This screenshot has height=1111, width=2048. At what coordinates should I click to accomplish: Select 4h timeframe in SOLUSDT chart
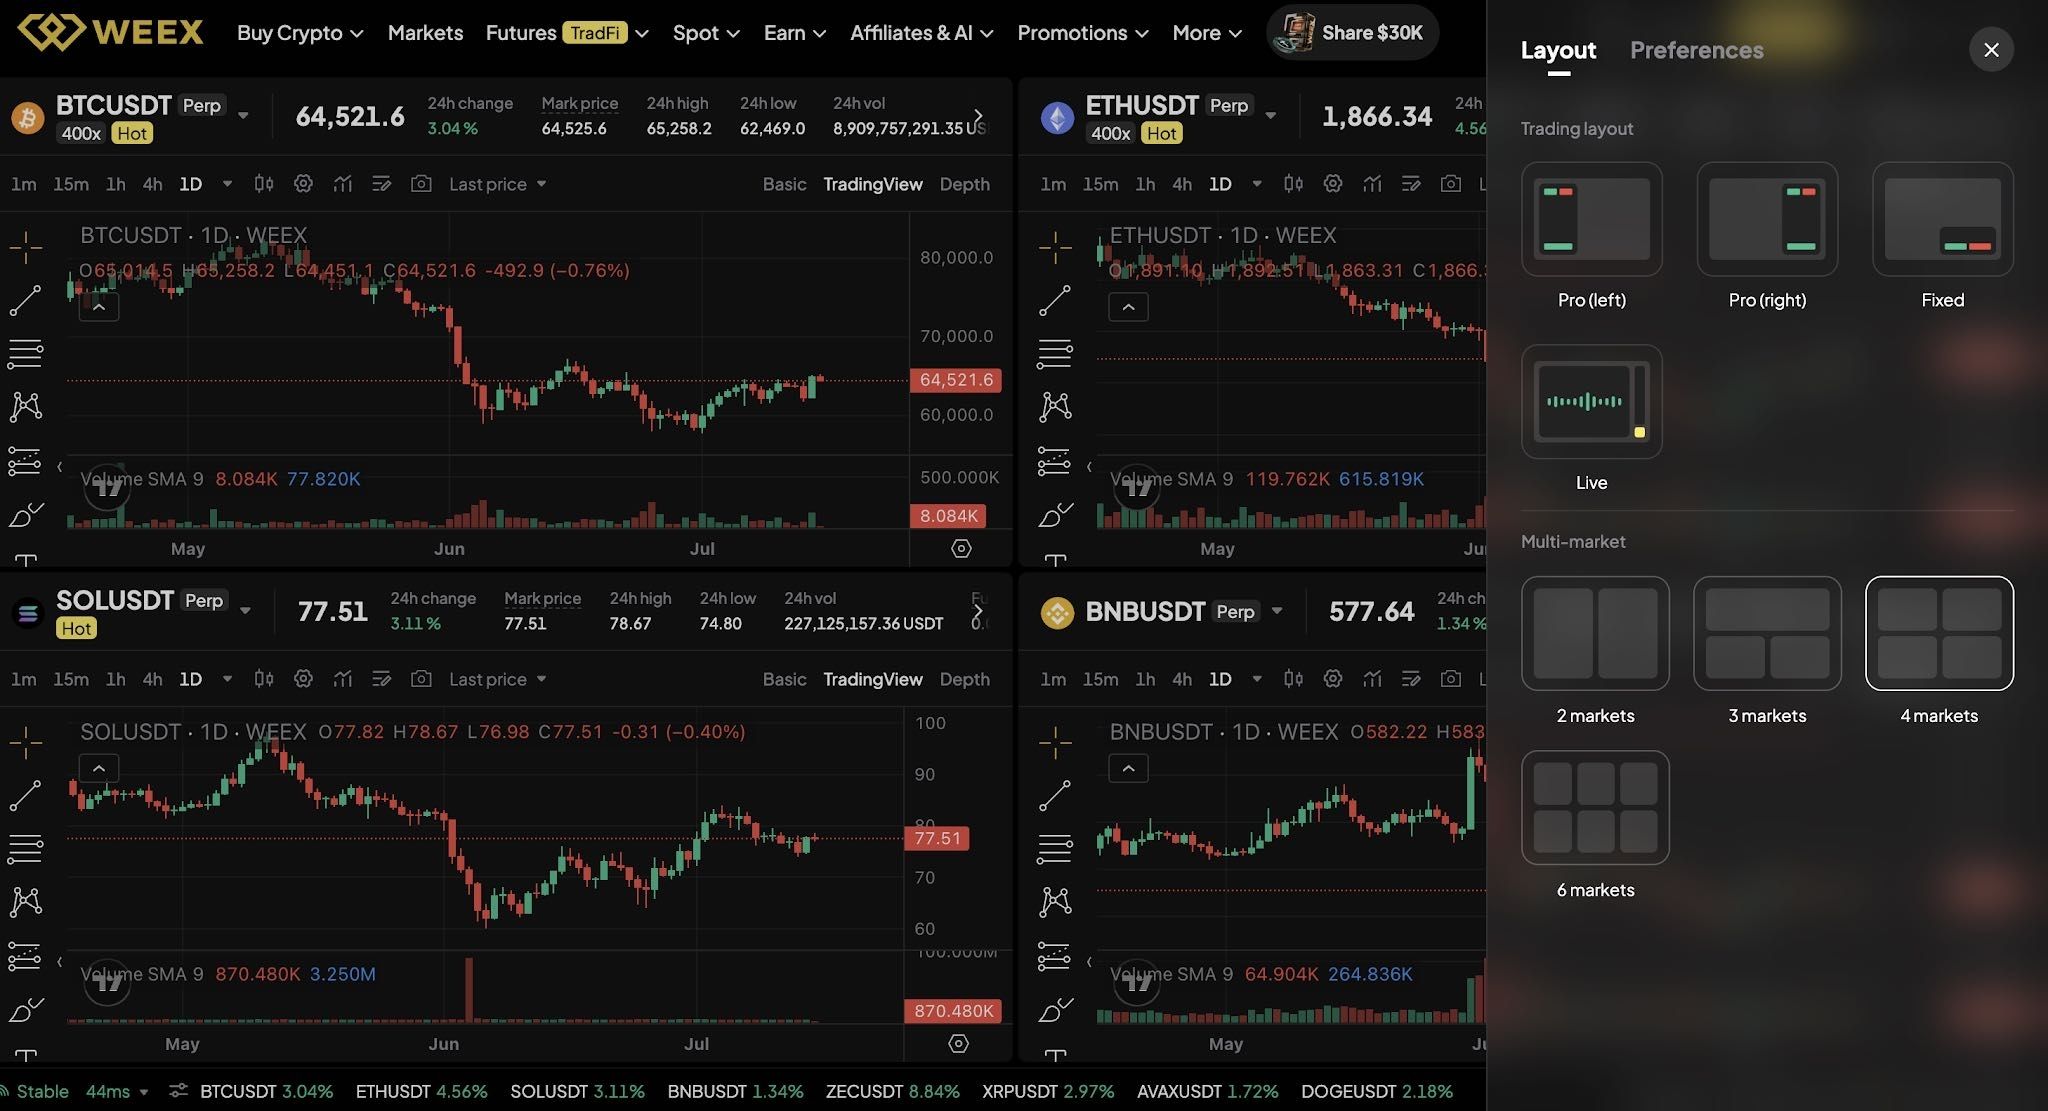(152, 679)
